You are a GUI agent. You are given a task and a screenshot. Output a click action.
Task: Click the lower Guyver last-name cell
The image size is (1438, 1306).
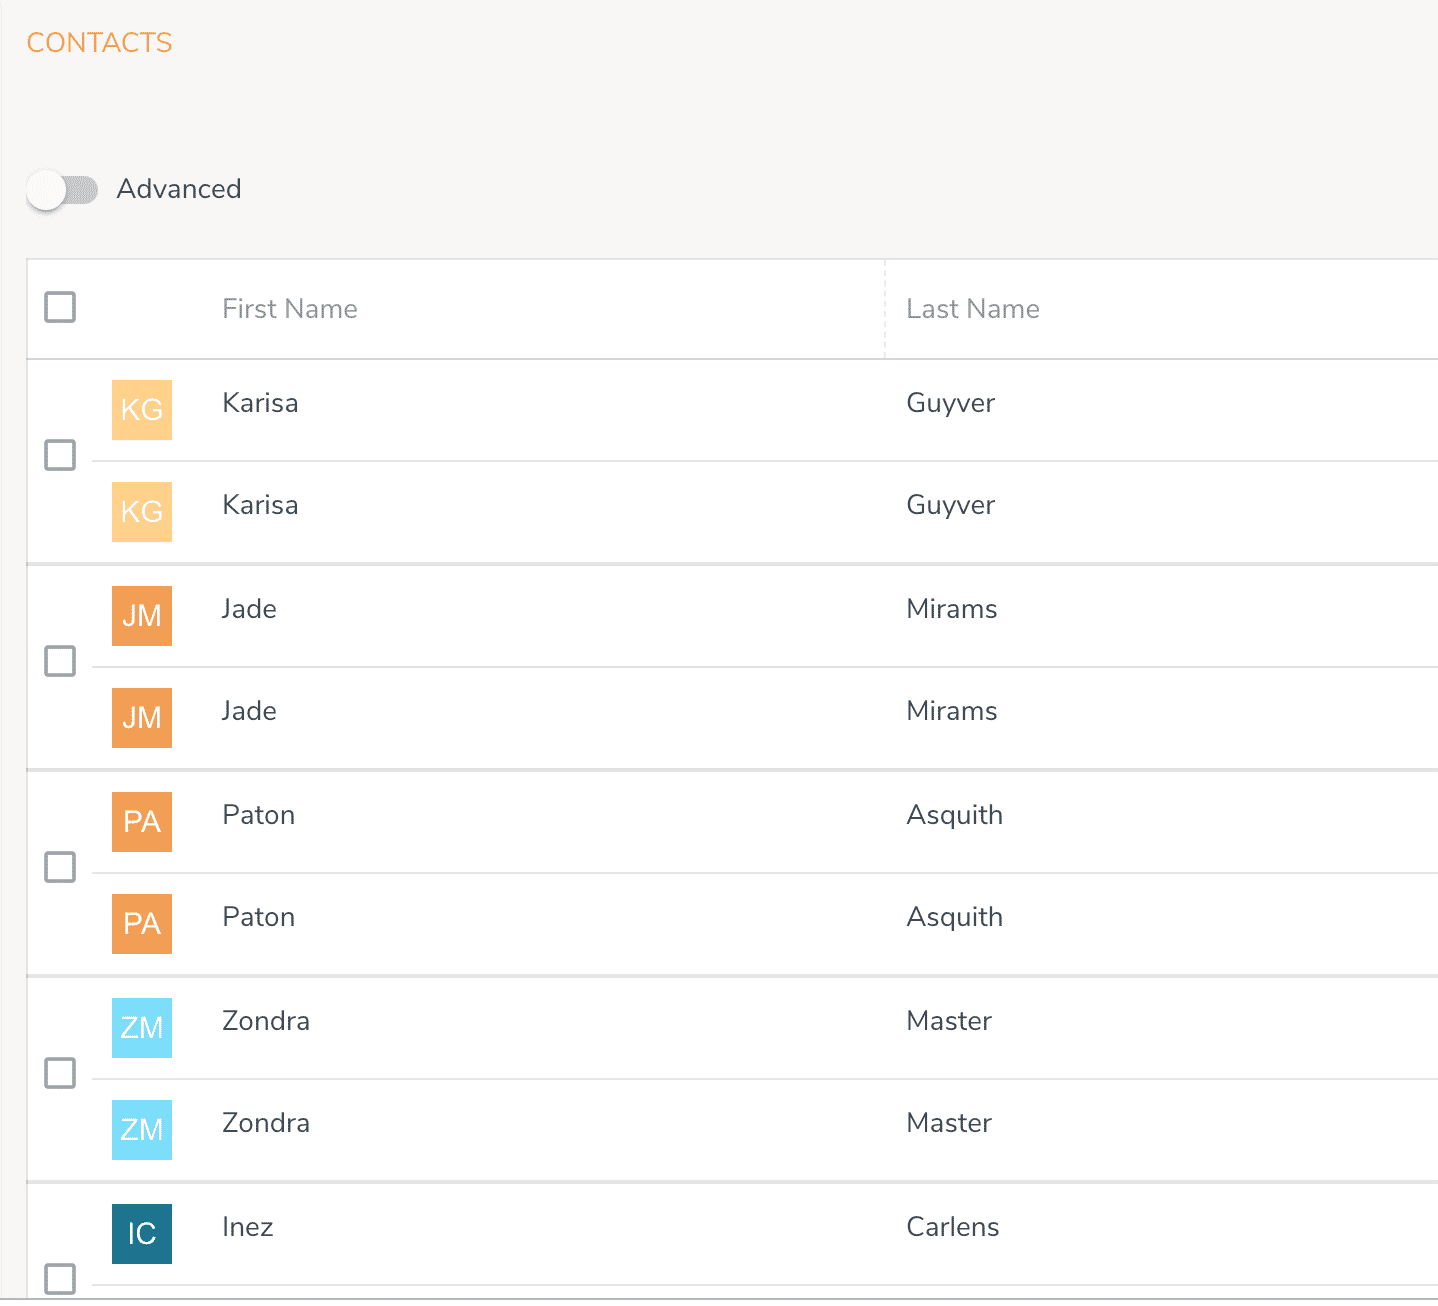(951, 506)
